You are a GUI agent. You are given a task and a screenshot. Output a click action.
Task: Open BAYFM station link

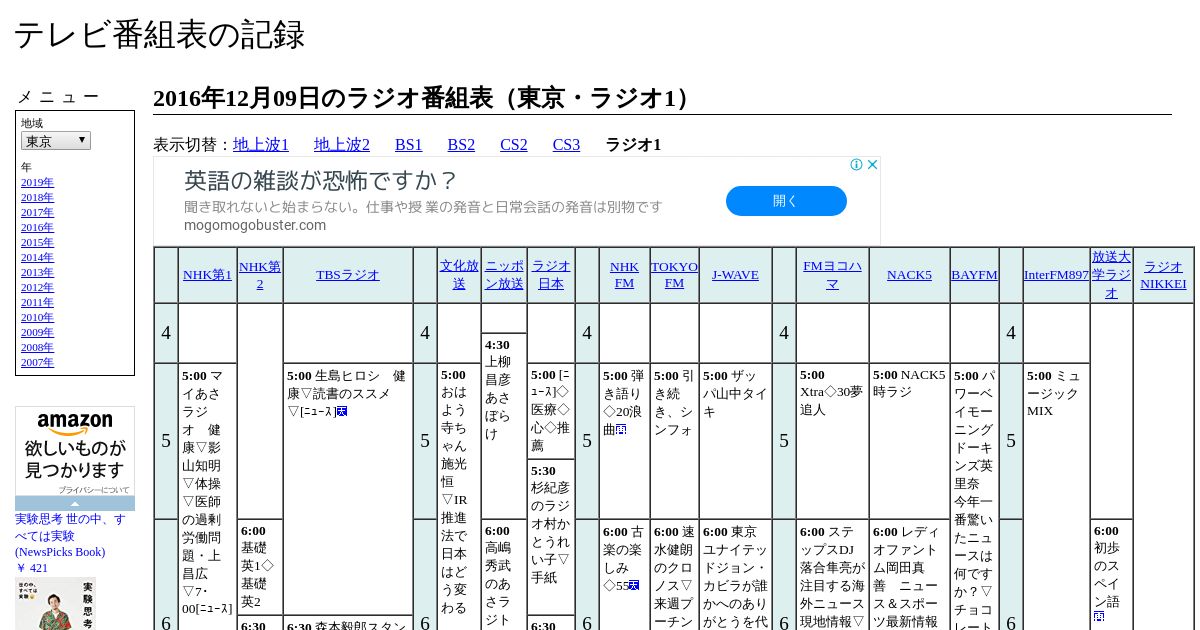(x=974, y=275)
